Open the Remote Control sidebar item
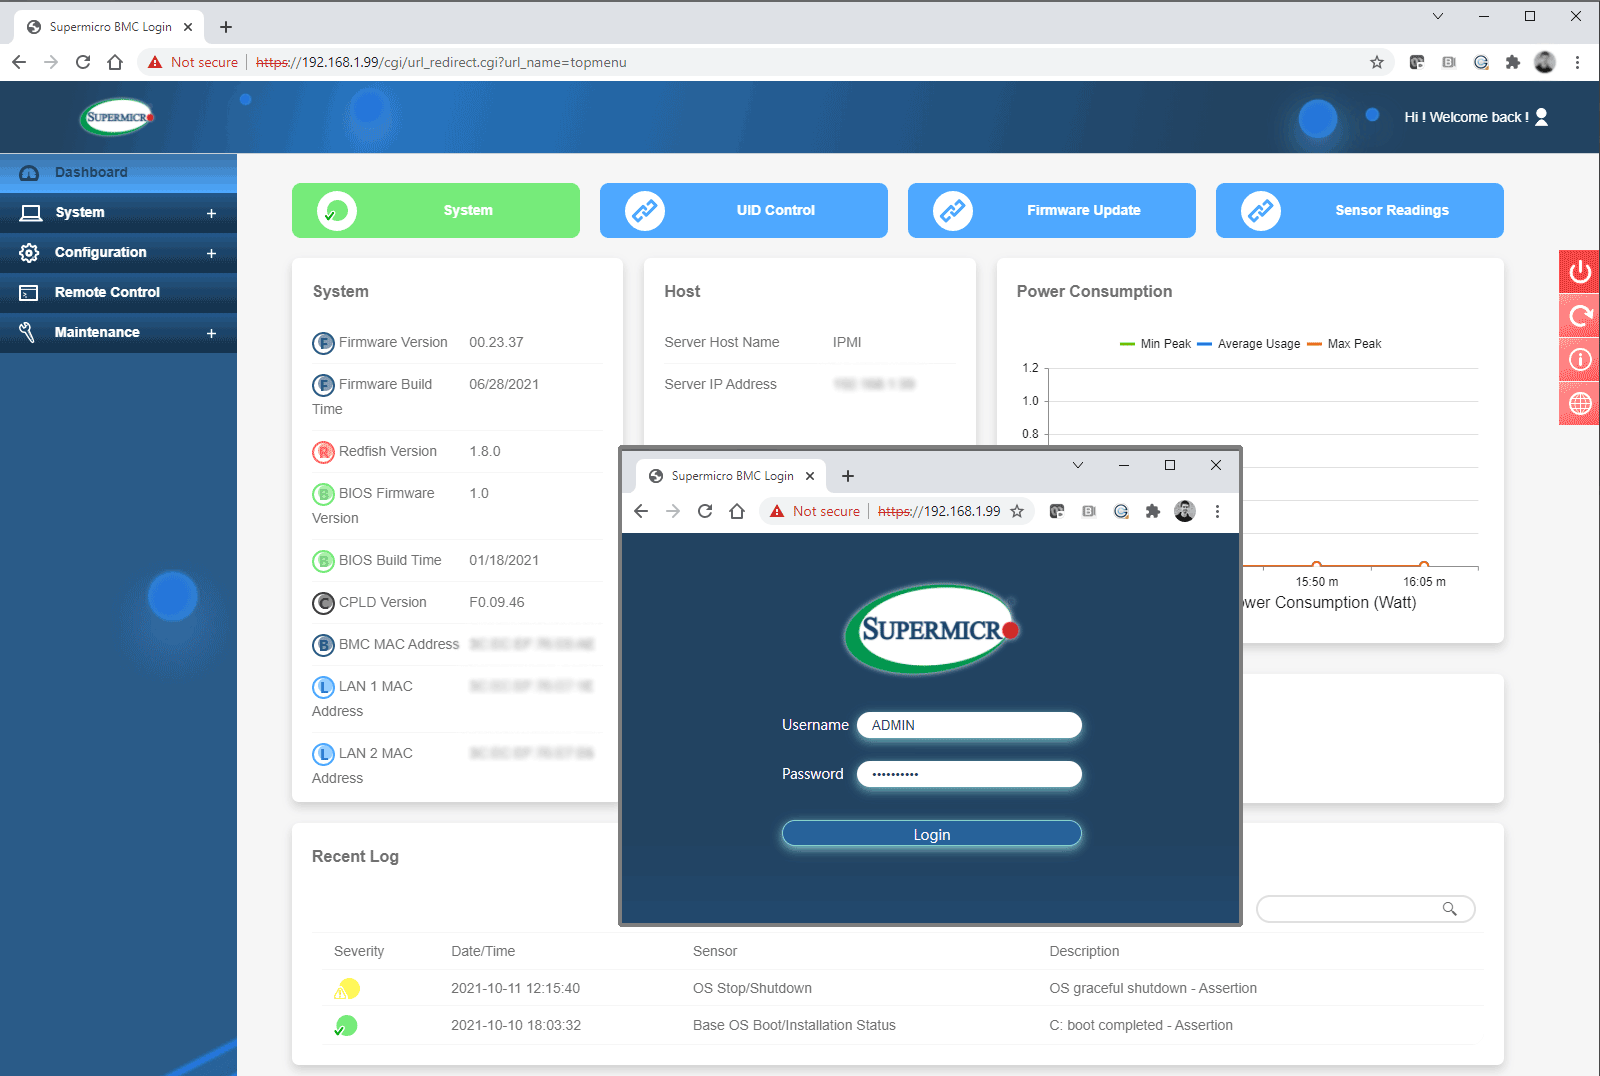 pyautogui.click(x=118, y=292)
